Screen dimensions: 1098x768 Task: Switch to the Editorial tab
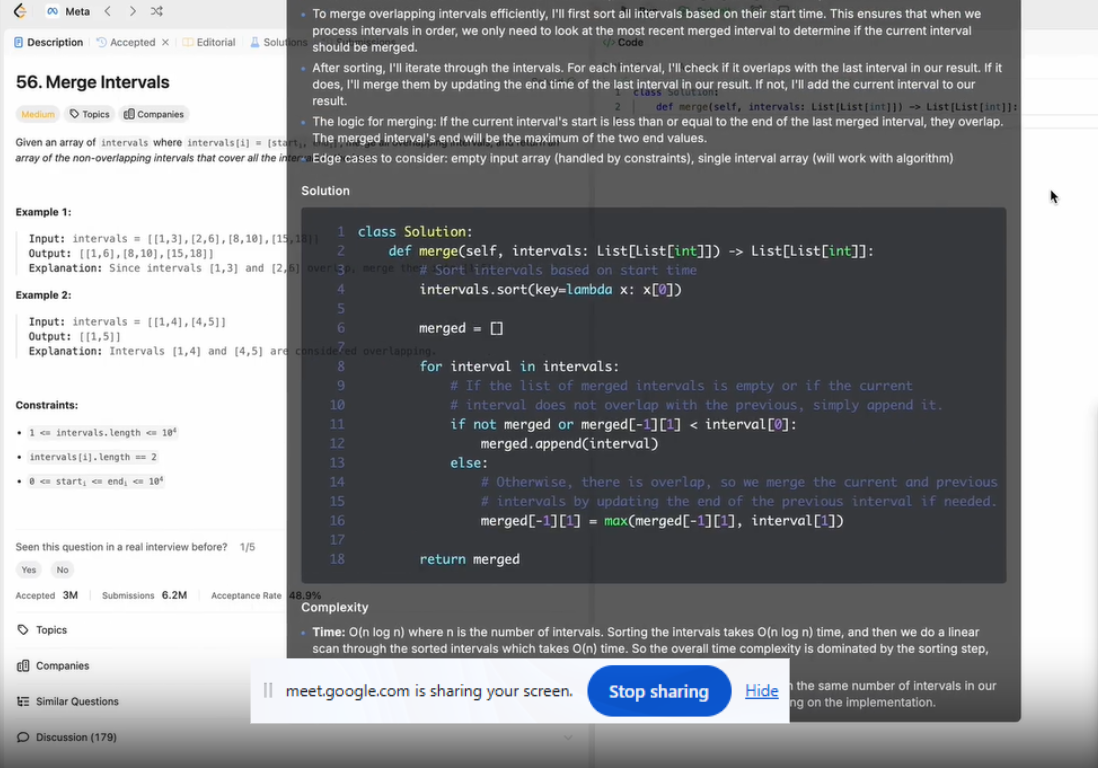point(209,42)
